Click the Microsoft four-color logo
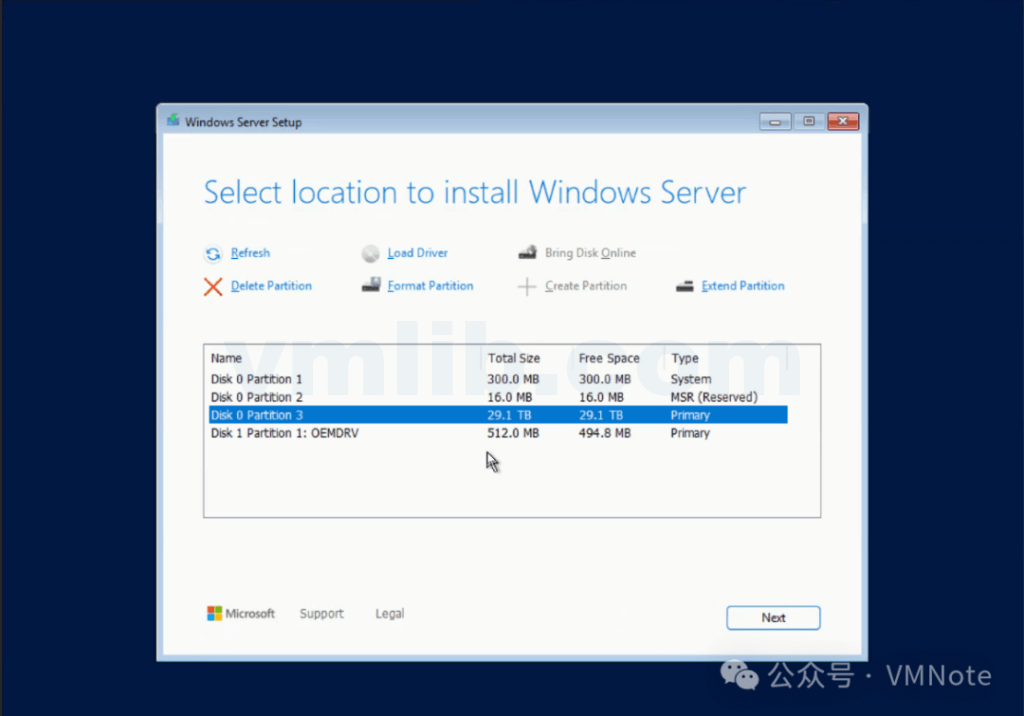Screen dimensions: 1024x716 point(214,614)
